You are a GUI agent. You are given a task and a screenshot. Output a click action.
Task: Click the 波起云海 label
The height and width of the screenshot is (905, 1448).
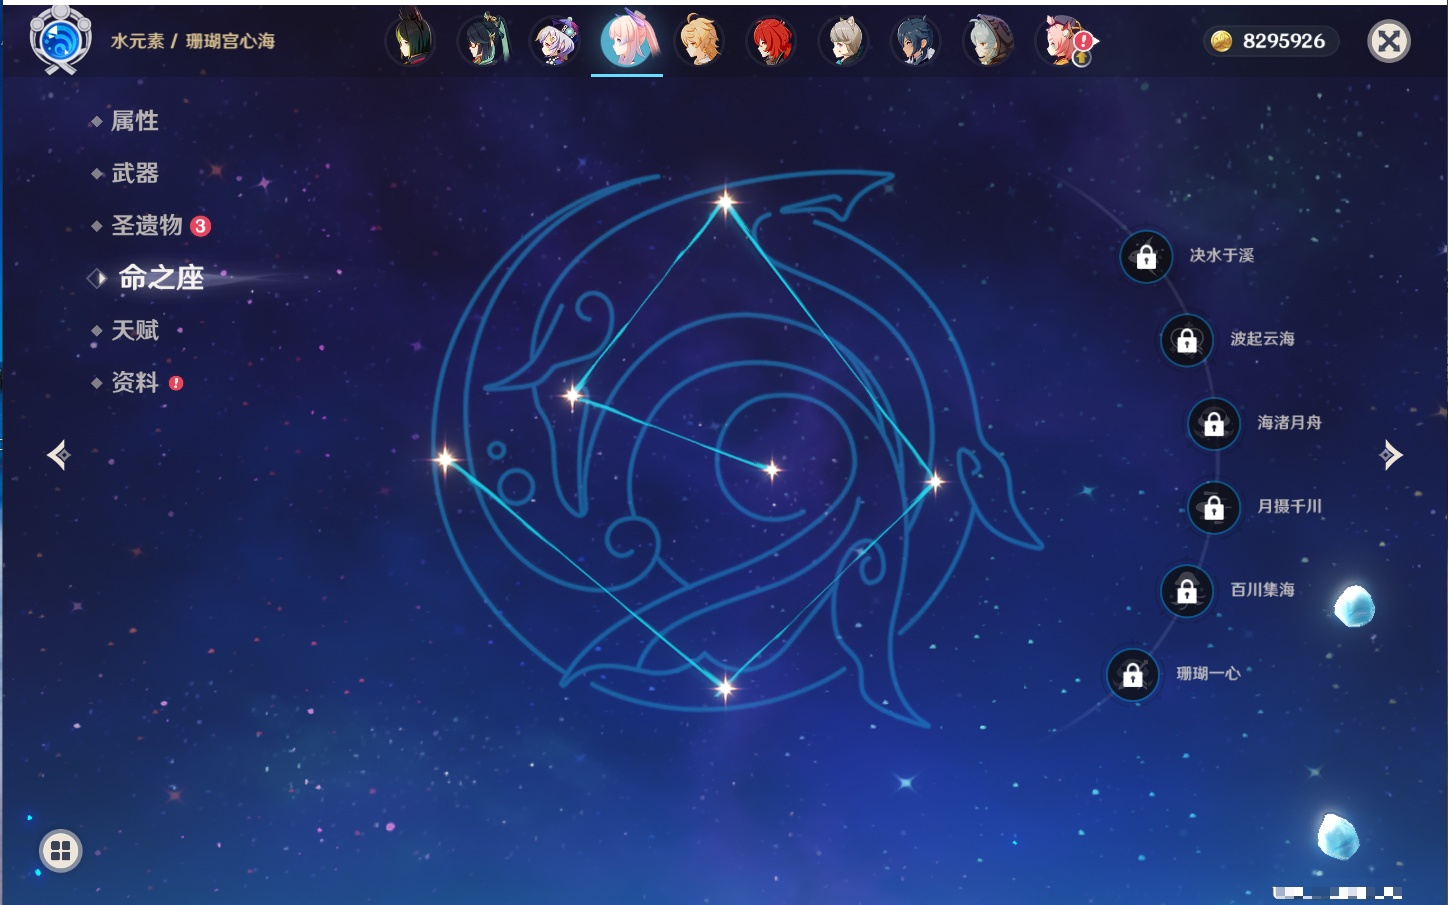1263,339
